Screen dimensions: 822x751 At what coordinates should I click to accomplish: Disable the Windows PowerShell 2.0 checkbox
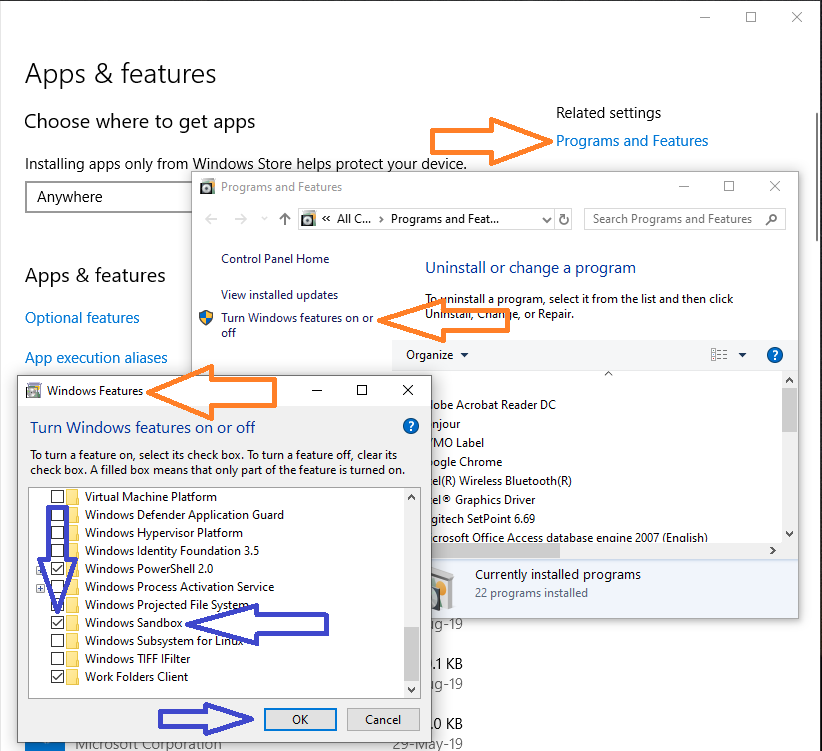point(58,568)
